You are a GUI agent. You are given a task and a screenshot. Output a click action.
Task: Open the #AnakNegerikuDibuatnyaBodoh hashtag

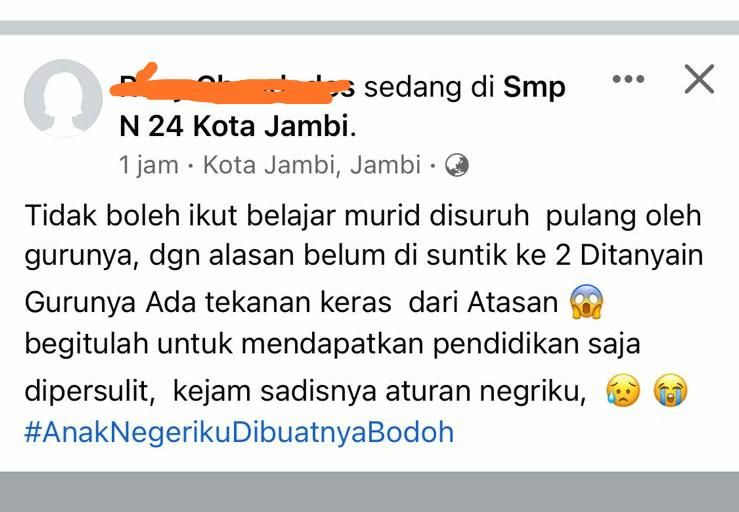[239, 432]
